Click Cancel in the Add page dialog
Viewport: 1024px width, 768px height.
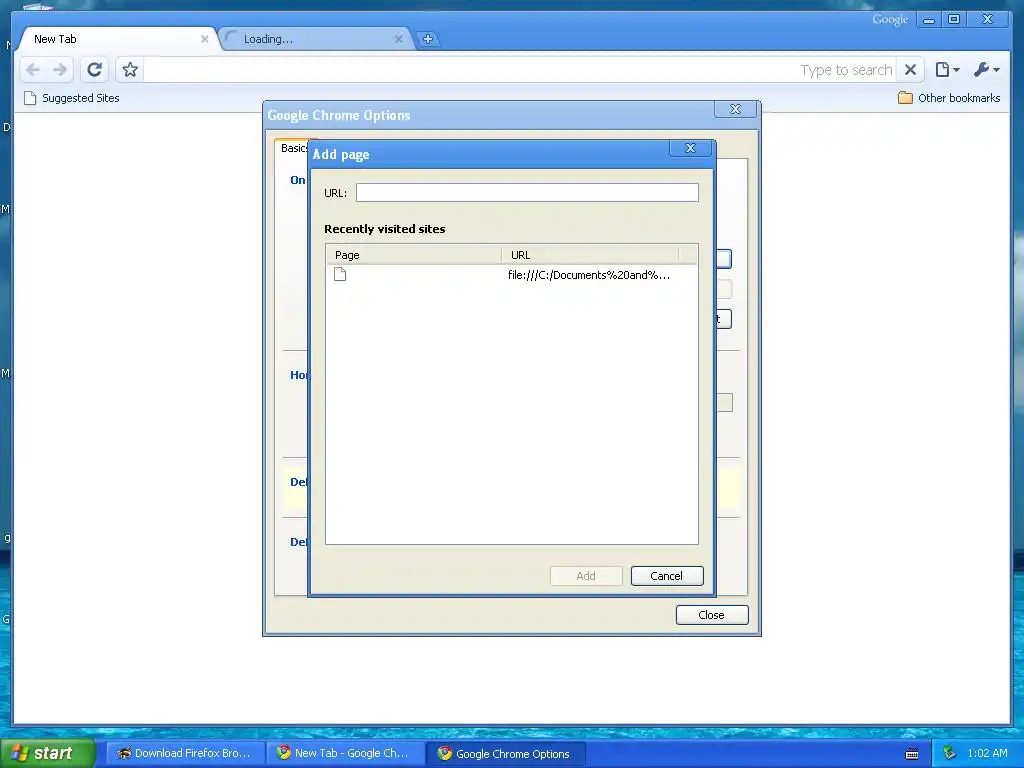coord(667,576)
